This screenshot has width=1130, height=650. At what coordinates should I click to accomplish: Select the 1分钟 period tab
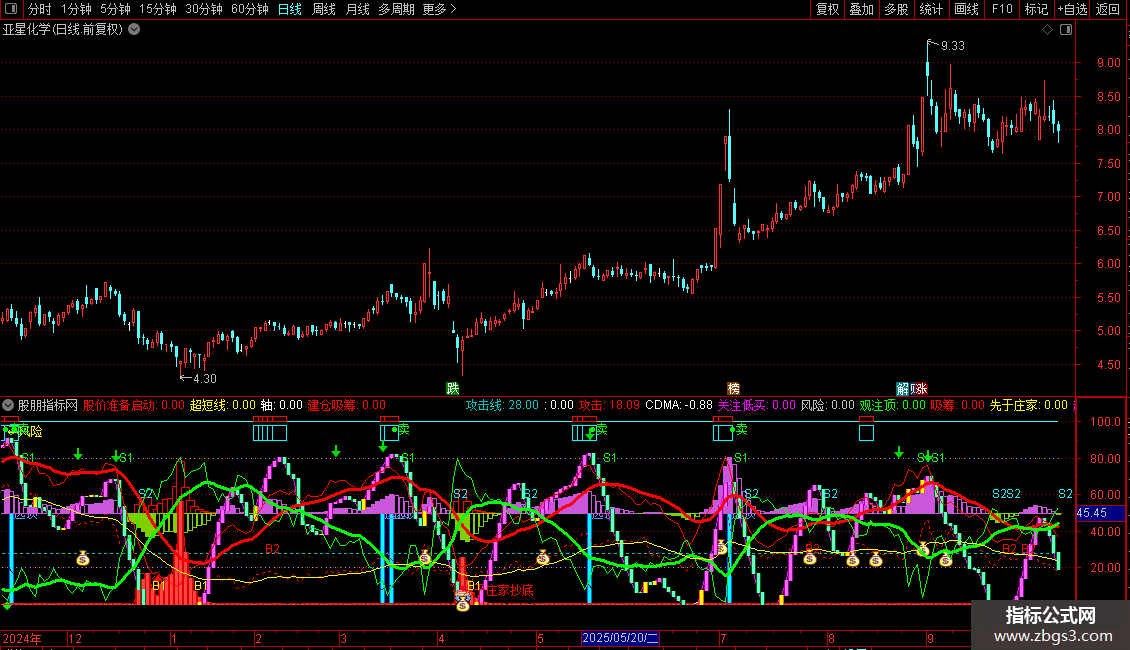[76, 9]
